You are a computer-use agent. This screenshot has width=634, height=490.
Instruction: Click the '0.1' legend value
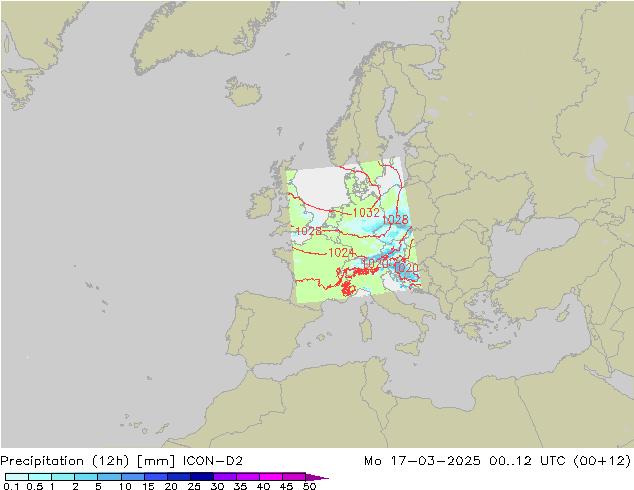coord(11,486)
